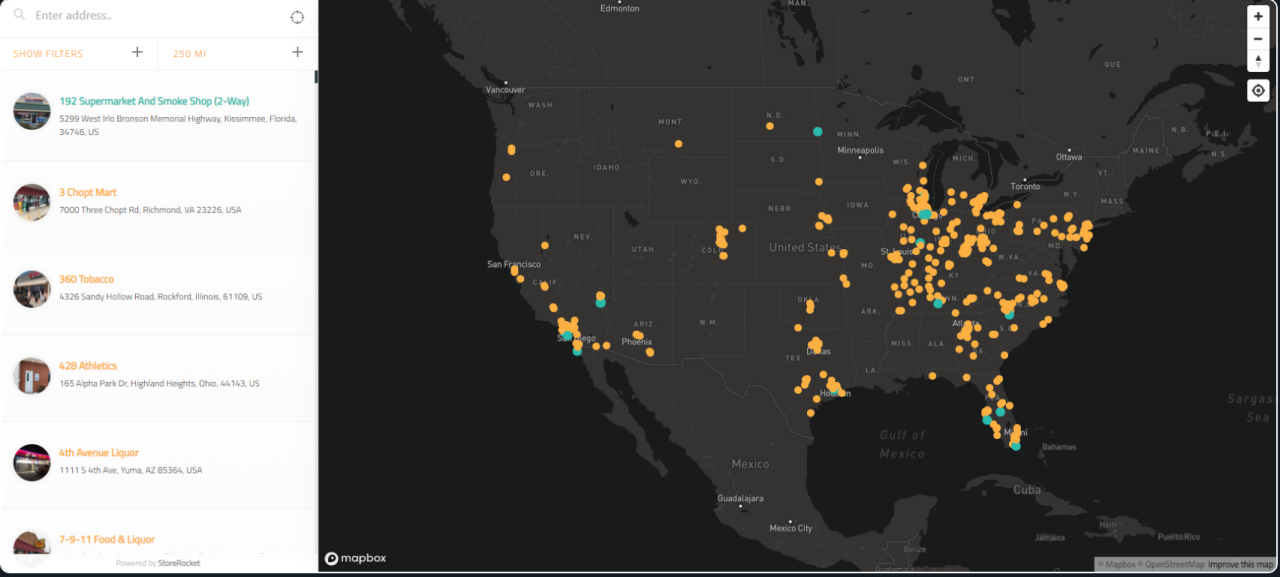Zoom out on the map
This screenshot has height=577, width=1280.
1258,39
